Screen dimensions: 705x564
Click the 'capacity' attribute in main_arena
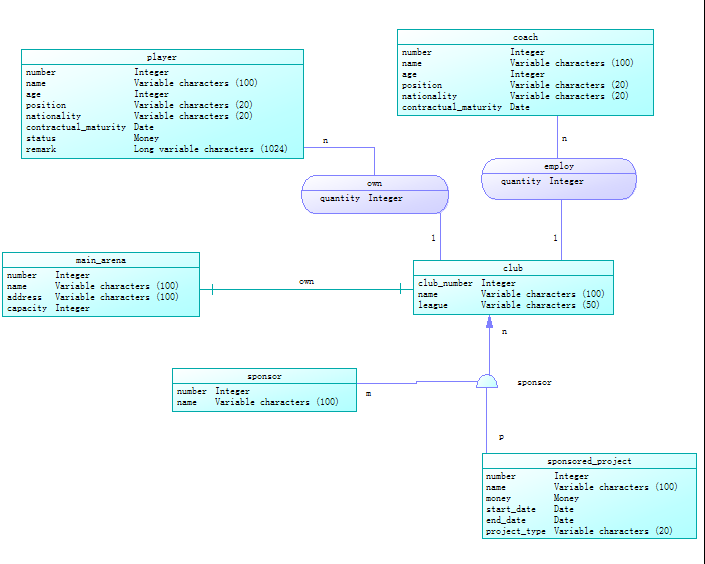27,309
